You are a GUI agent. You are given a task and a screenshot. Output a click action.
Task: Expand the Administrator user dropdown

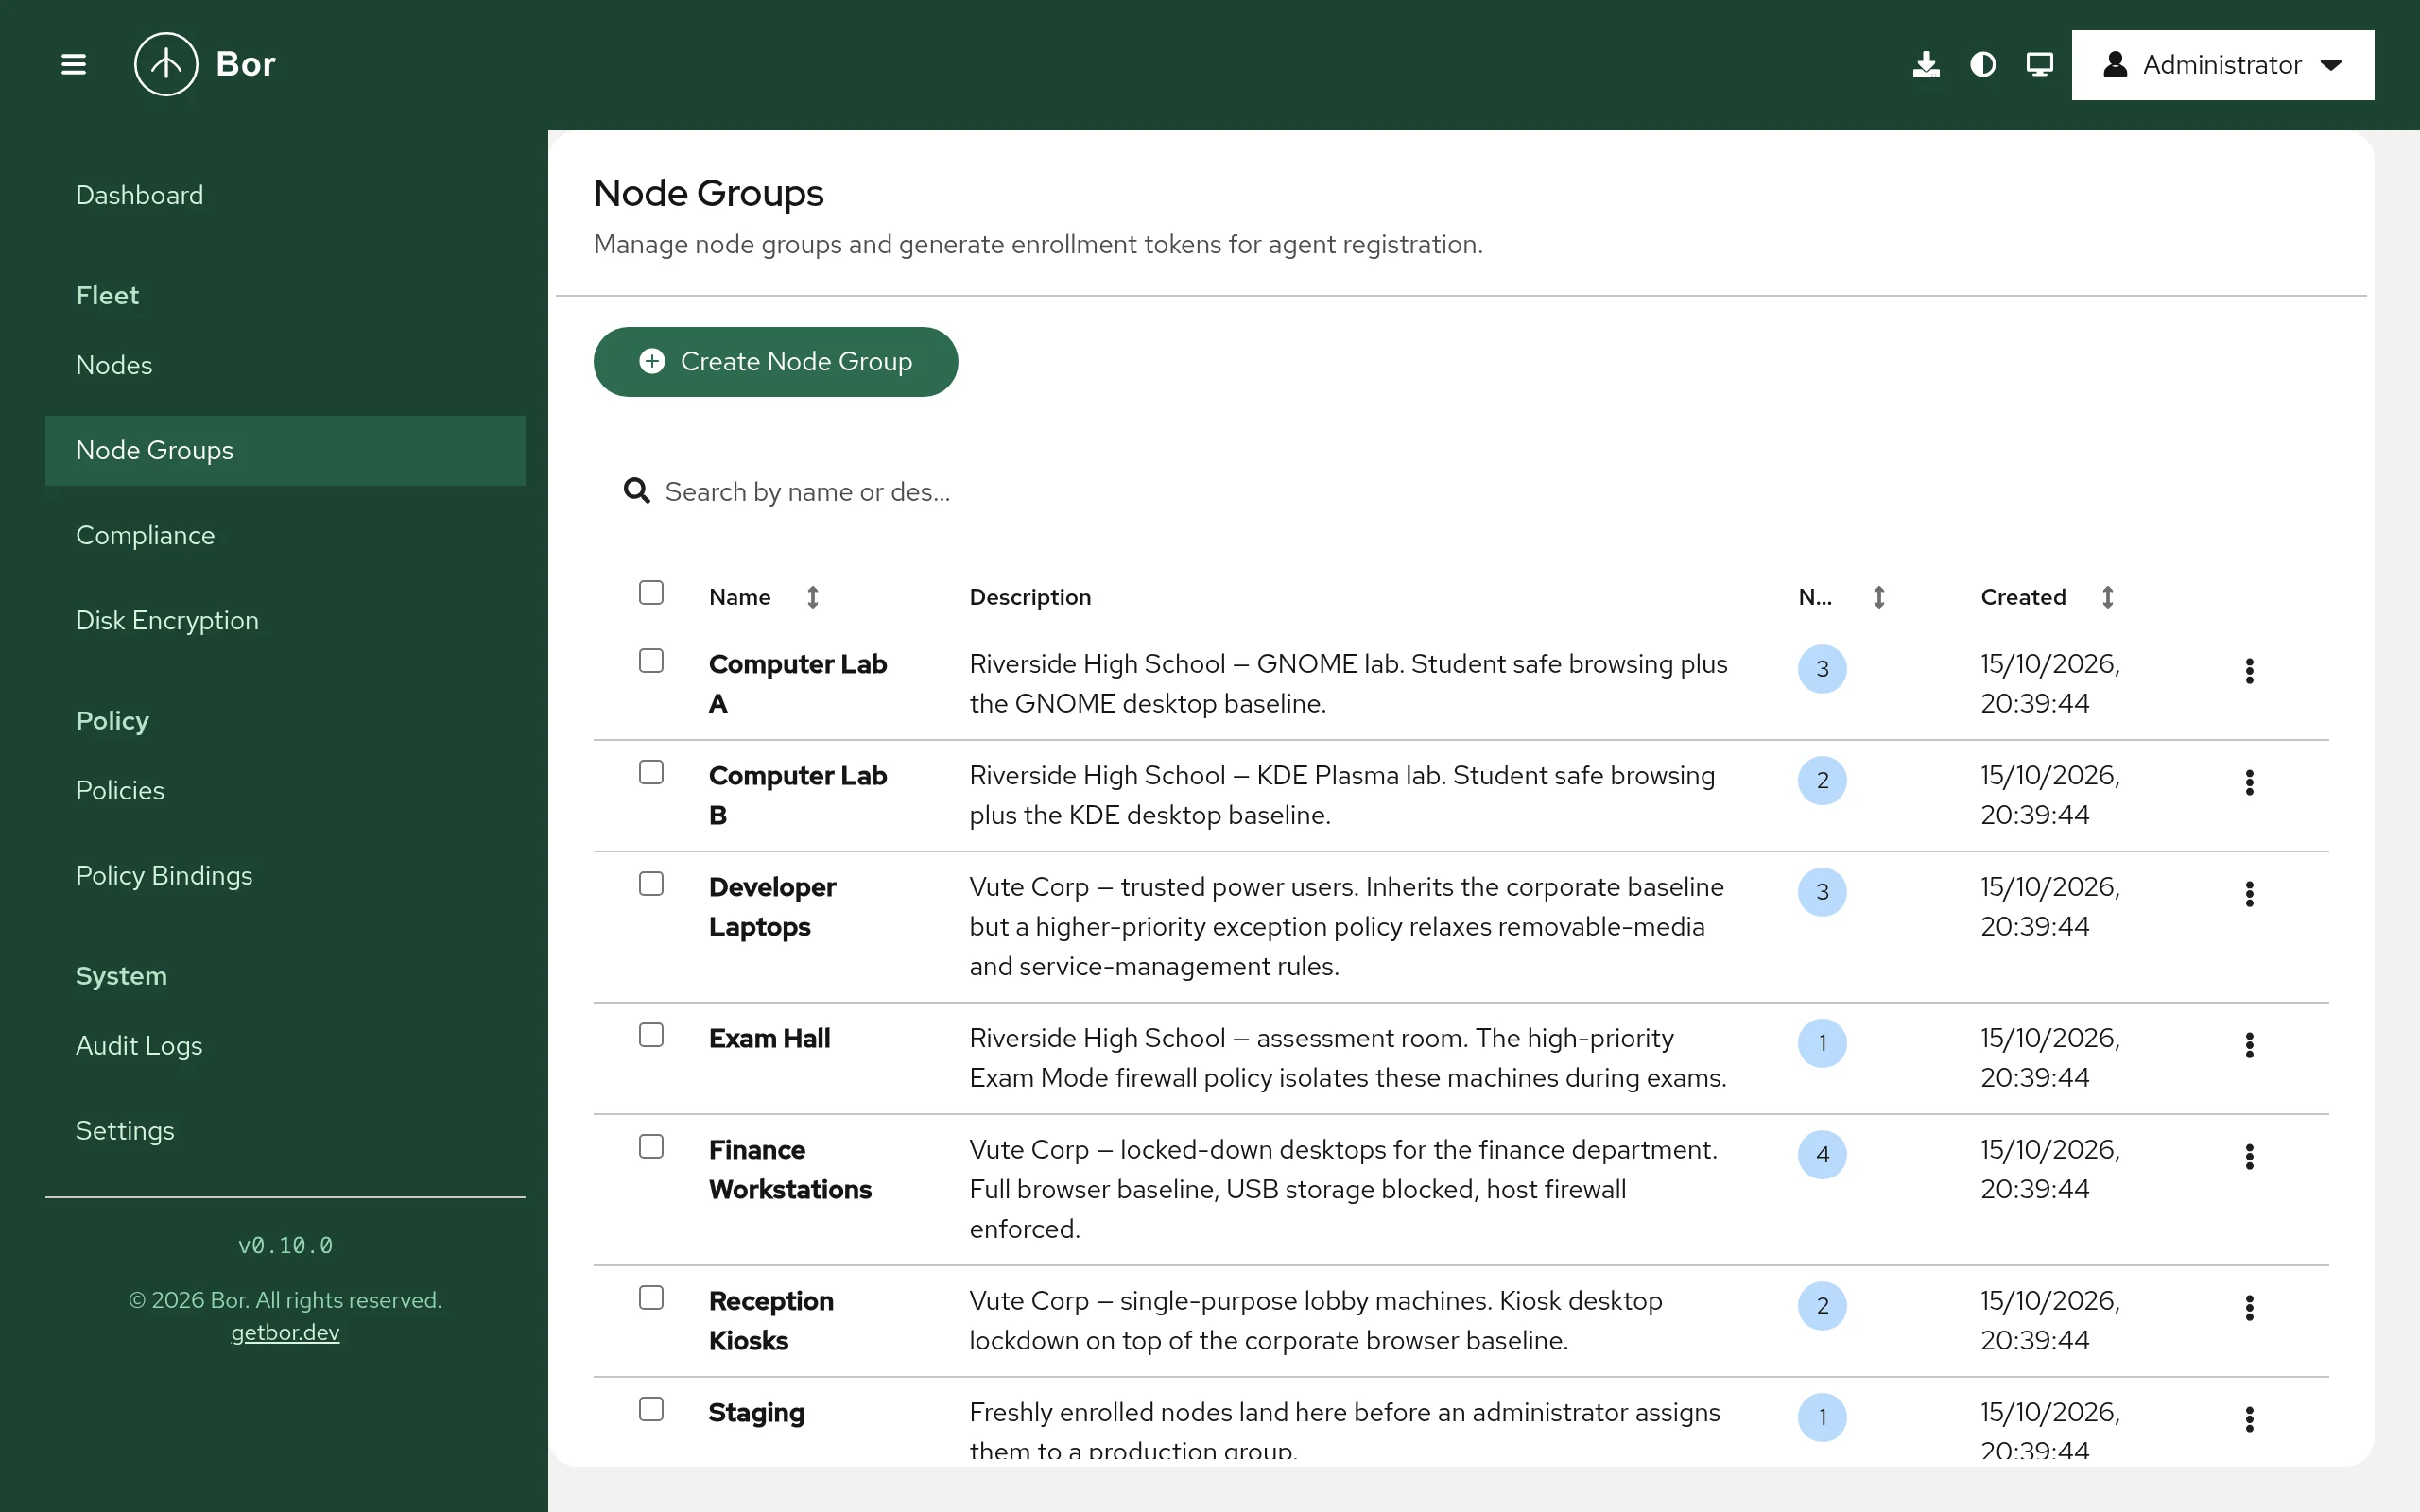click(2222, 65)
